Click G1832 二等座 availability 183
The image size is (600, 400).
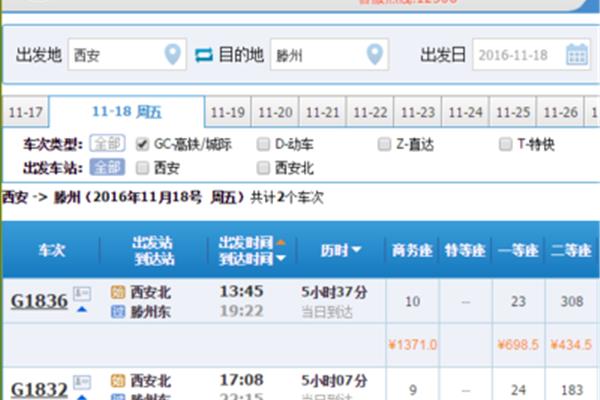coord(572,390)
